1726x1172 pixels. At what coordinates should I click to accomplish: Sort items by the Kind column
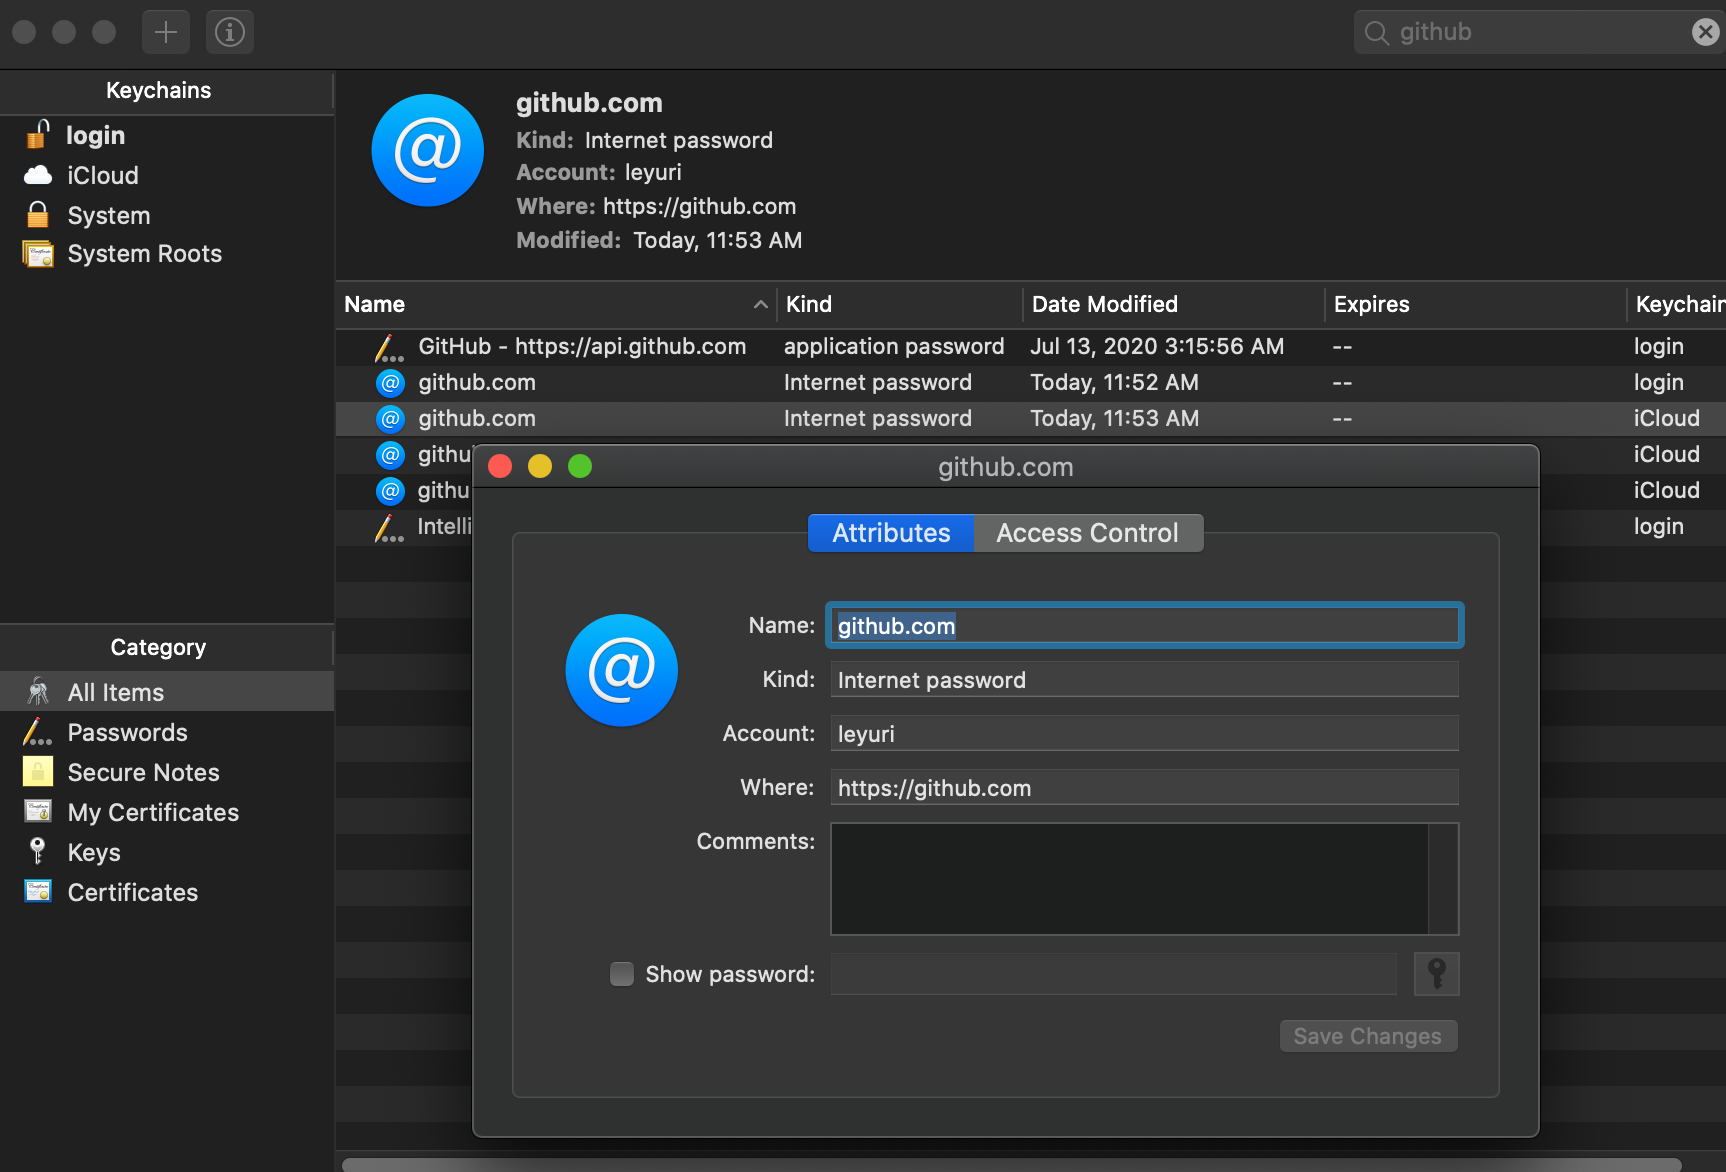900,304
